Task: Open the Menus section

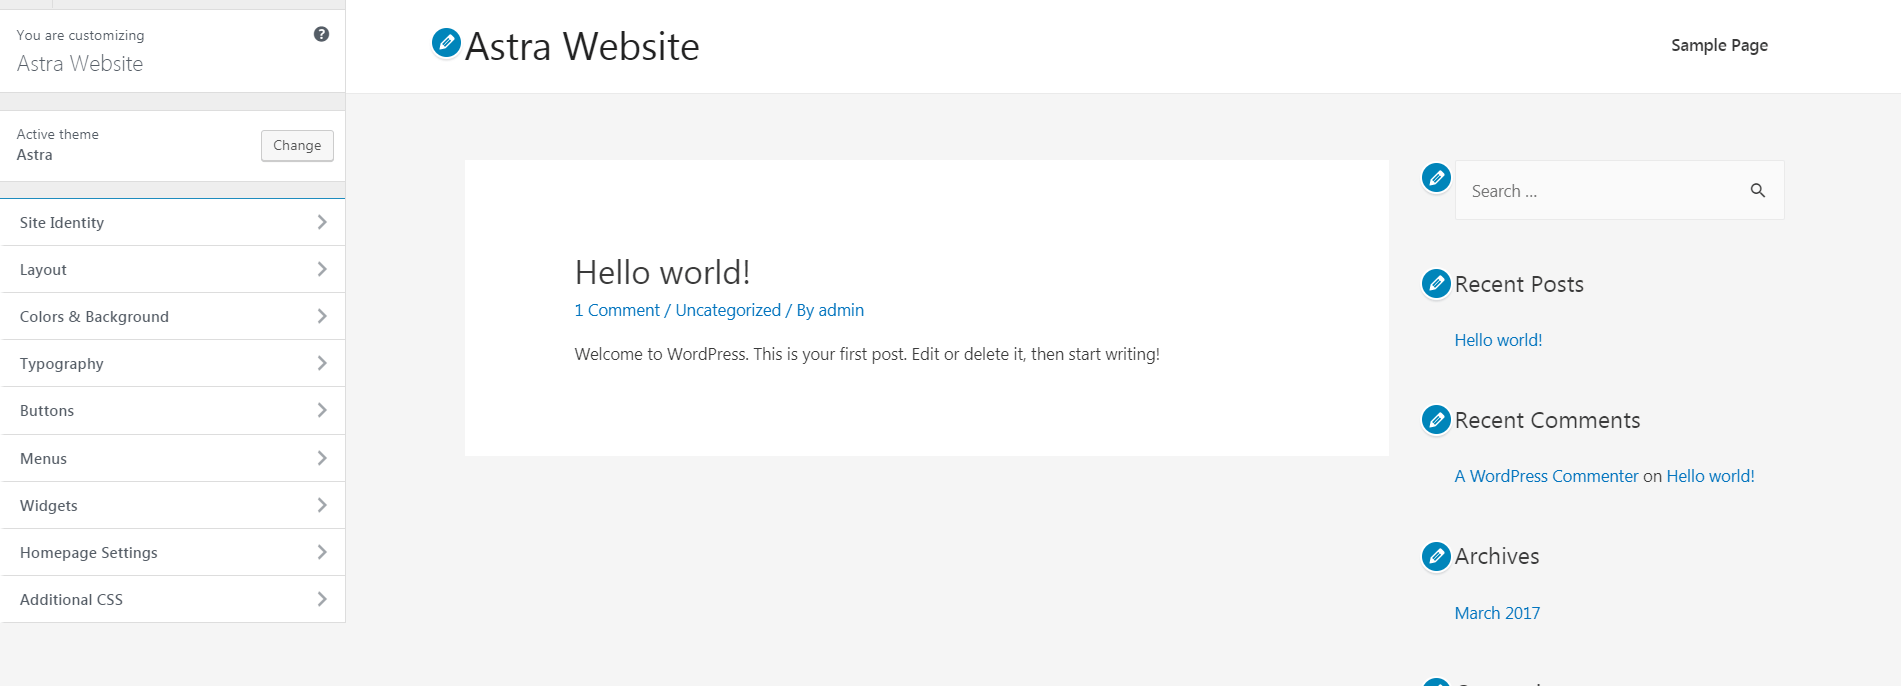Action: click(x=173, y=458)
